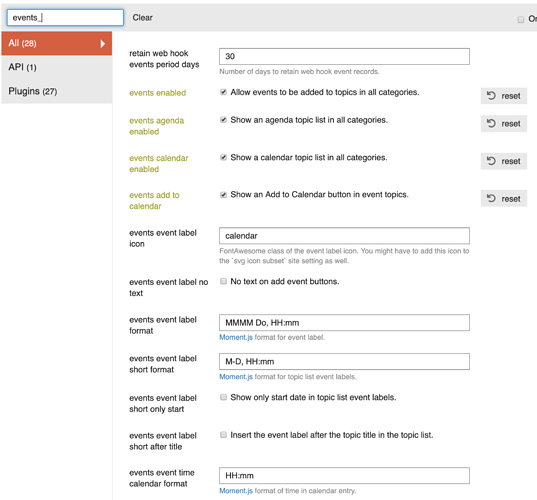Screen dimensions: 537x500
Task: Uncheck Show a calendar topic list checkbox
Action: [223, 158]
